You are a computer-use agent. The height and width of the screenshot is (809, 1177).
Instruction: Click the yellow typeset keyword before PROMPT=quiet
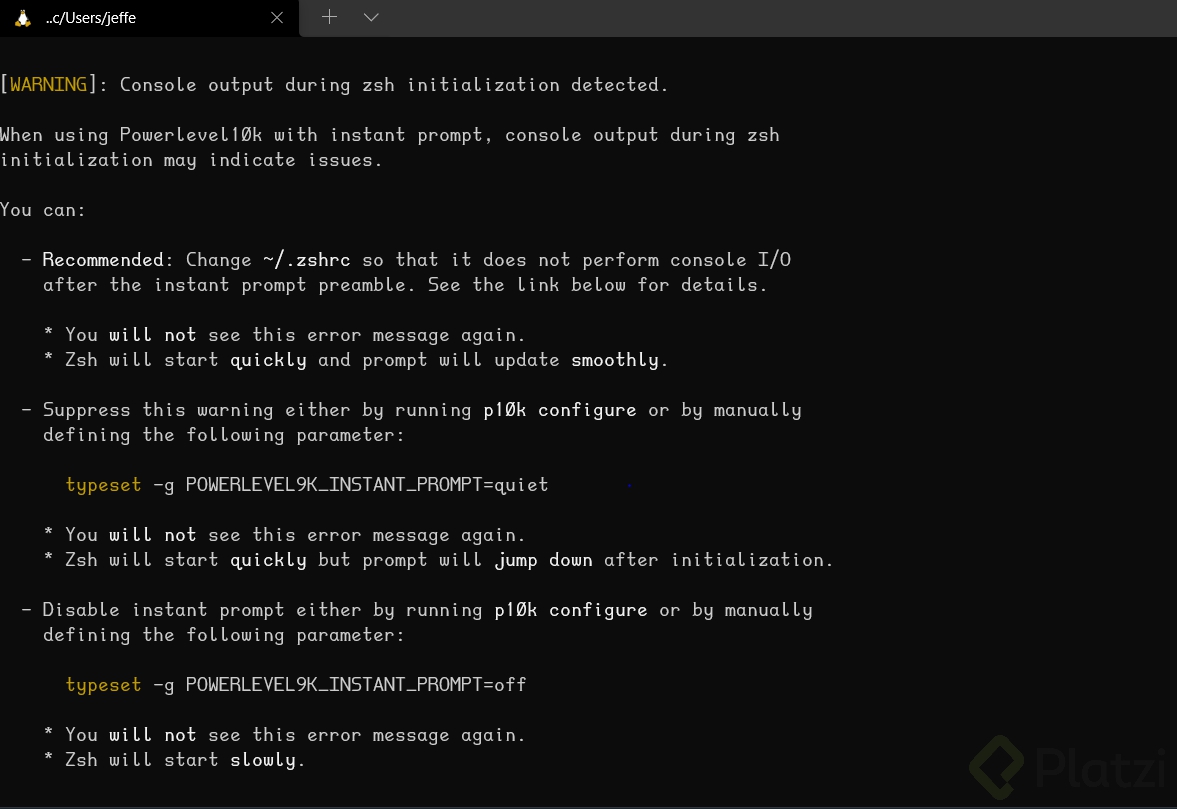(104, 486)
